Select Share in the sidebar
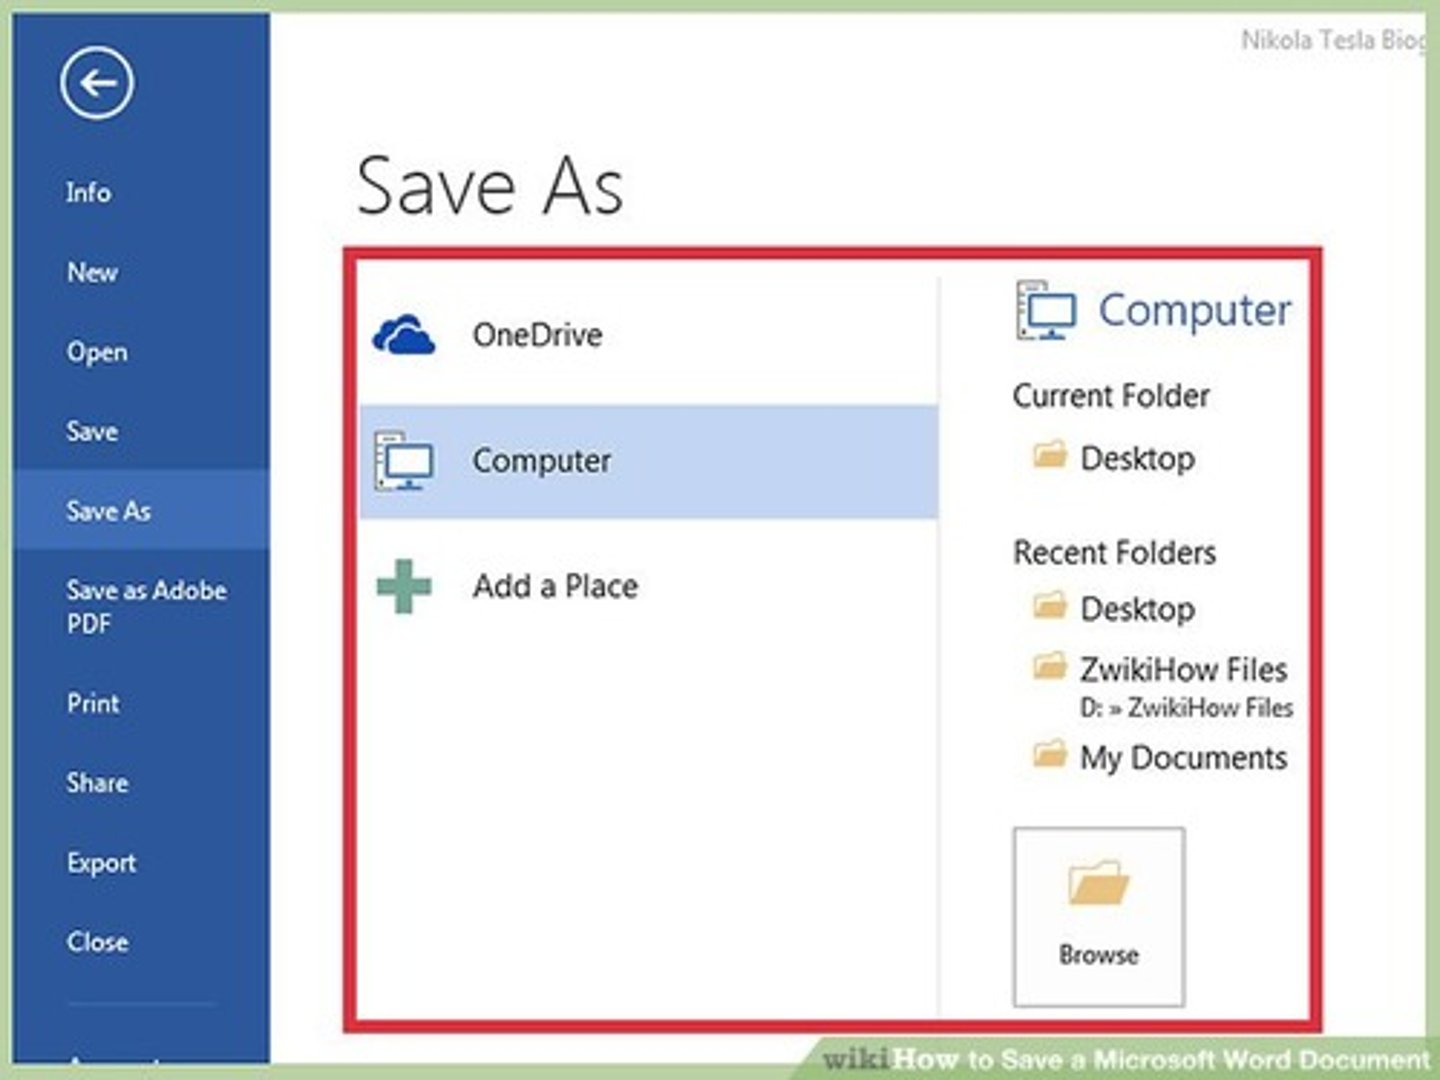Screen dimensions: 1440x1080 [x=141, y=782]
